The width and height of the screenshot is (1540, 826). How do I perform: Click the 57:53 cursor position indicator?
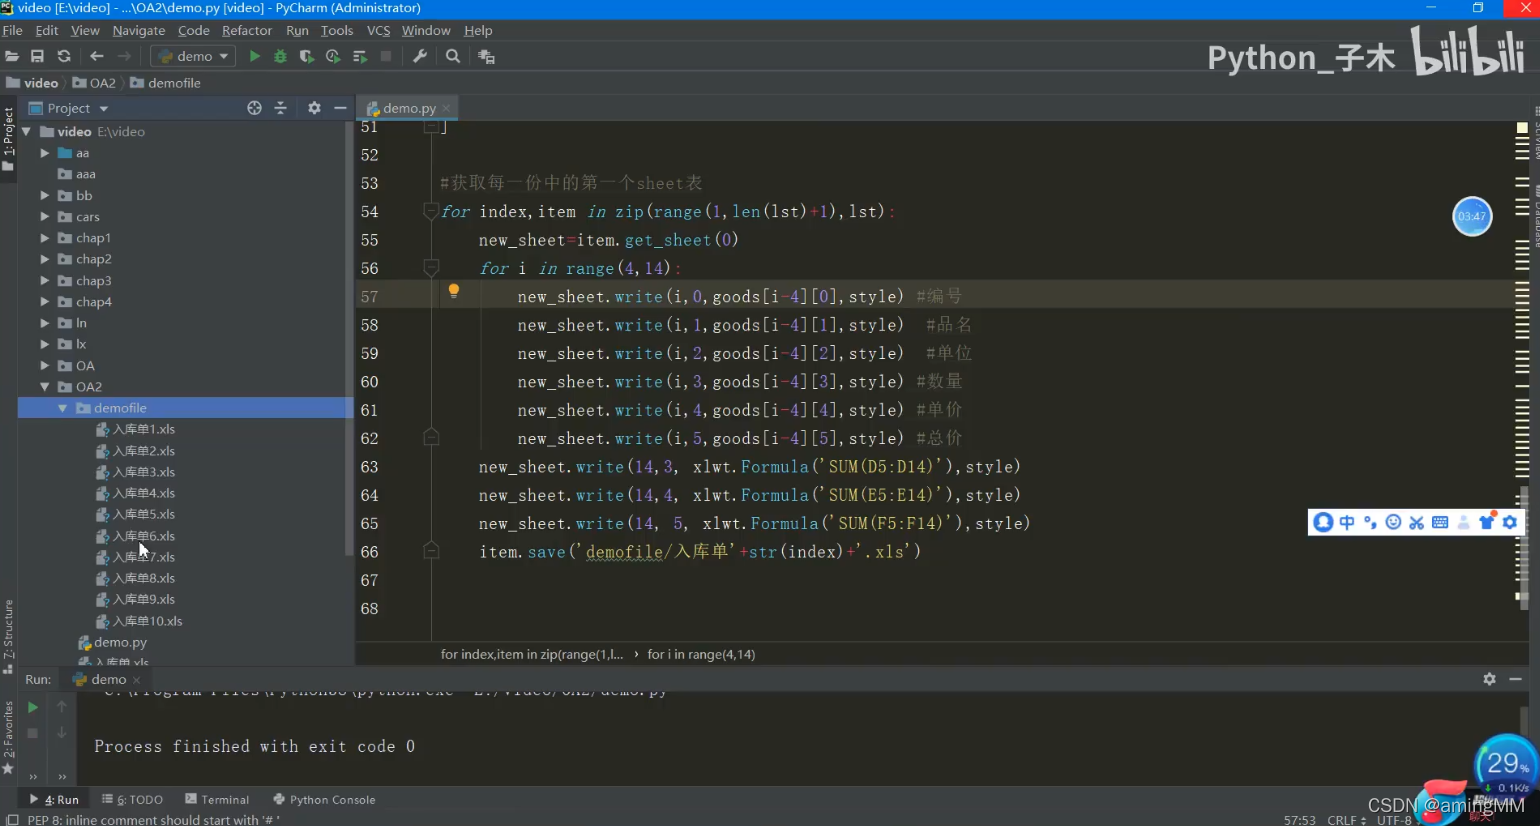point(1300,820)
